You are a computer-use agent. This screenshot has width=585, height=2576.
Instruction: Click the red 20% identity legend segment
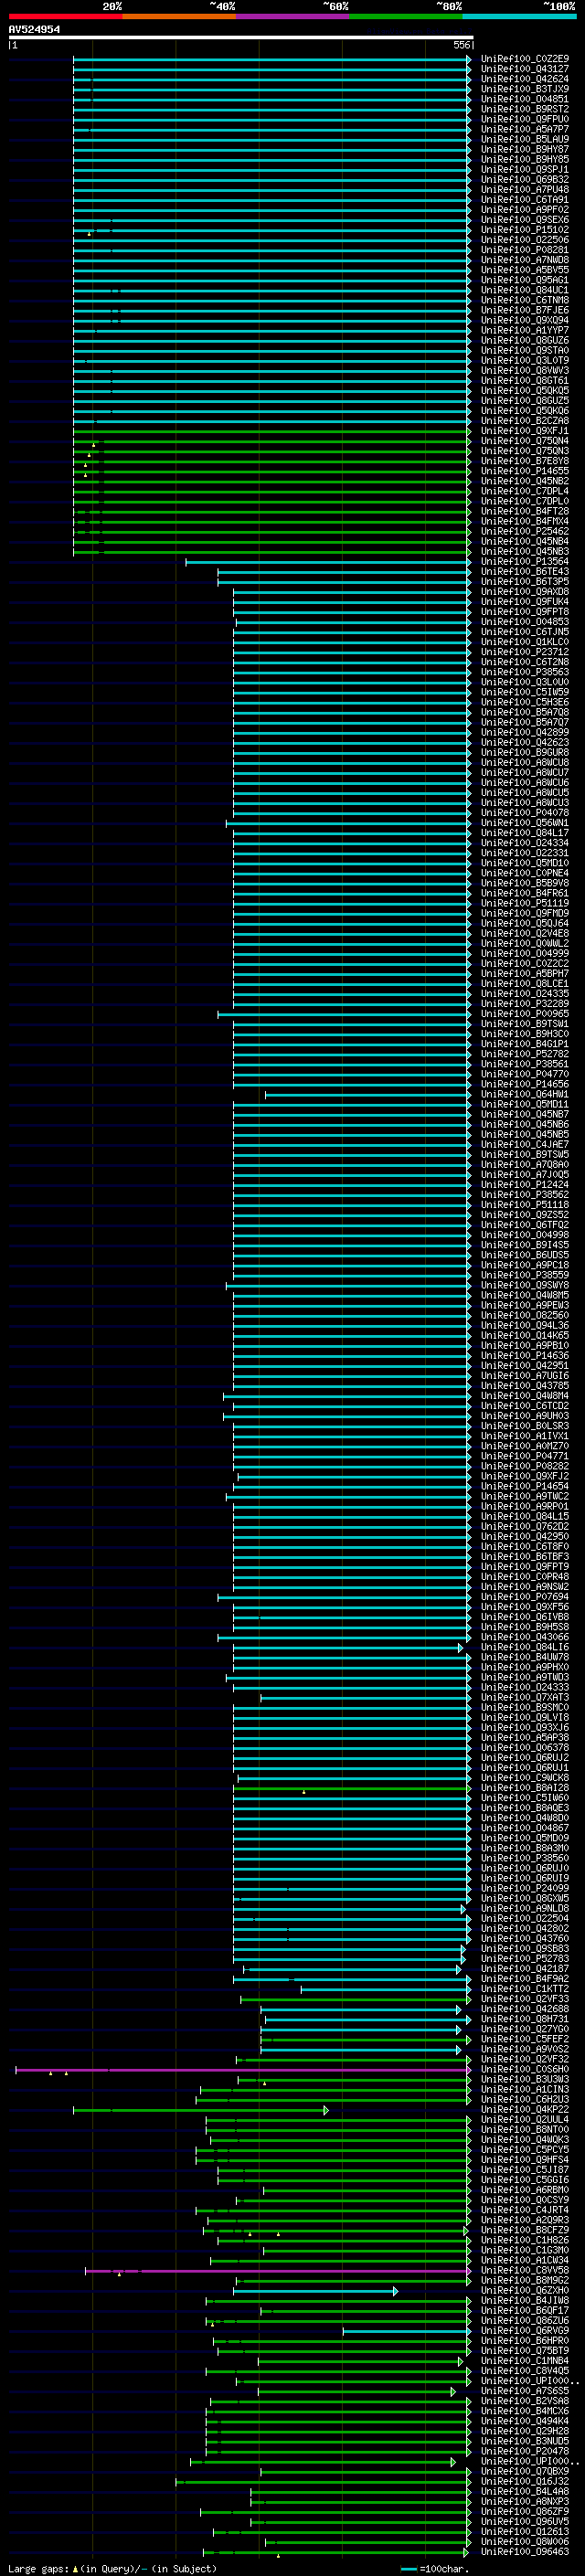pyautogui.click(x=66, y=16)
